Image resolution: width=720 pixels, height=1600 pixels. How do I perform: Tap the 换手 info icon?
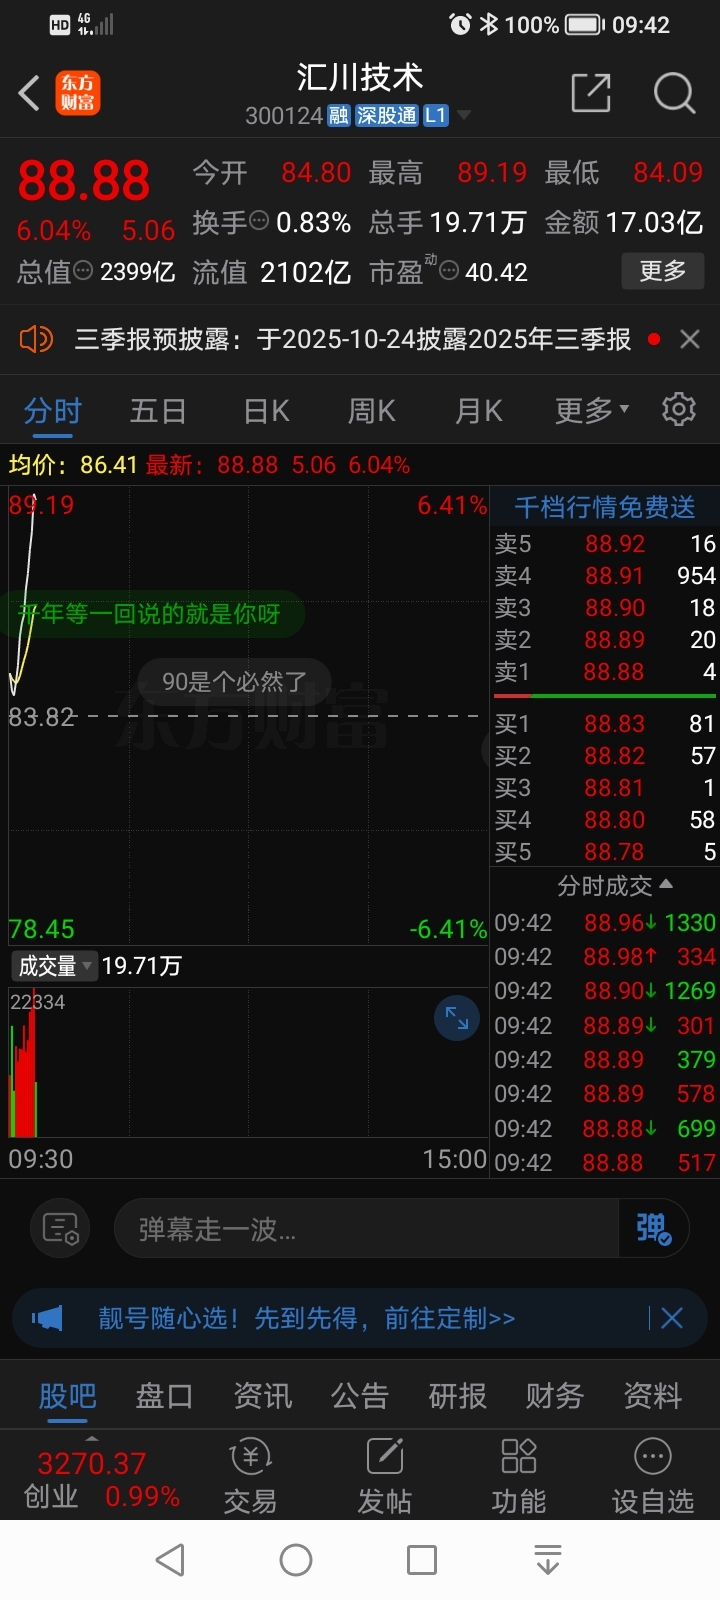(259, 221)
